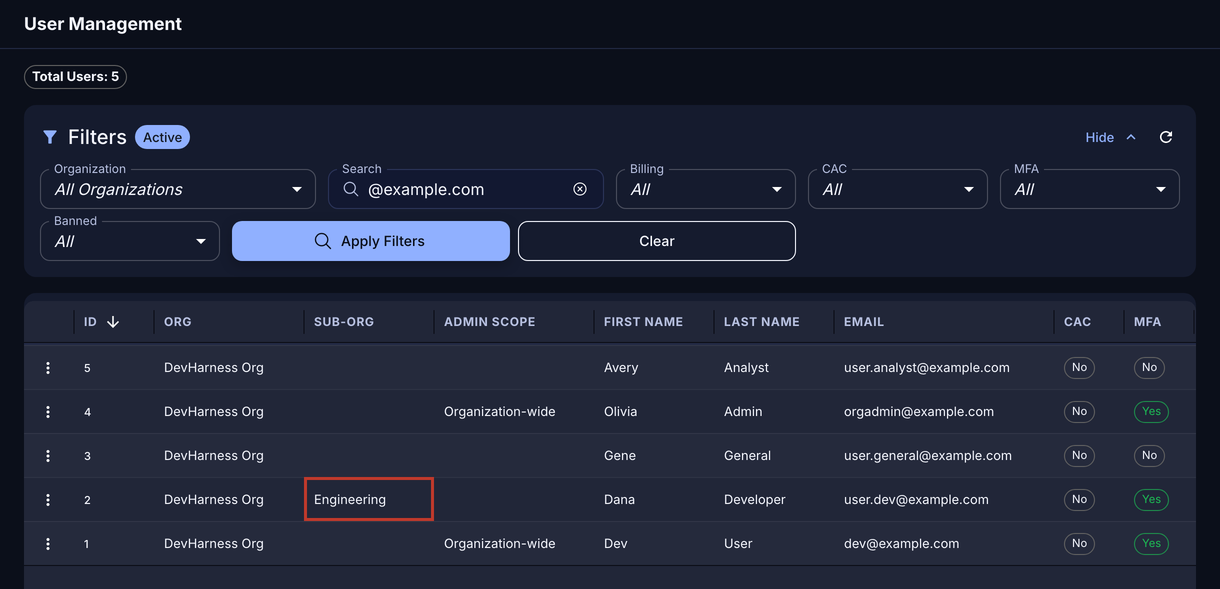This screenshot has height=589, width=1220.
Task: Click email user.general@example.com
Action: [928, 456]
